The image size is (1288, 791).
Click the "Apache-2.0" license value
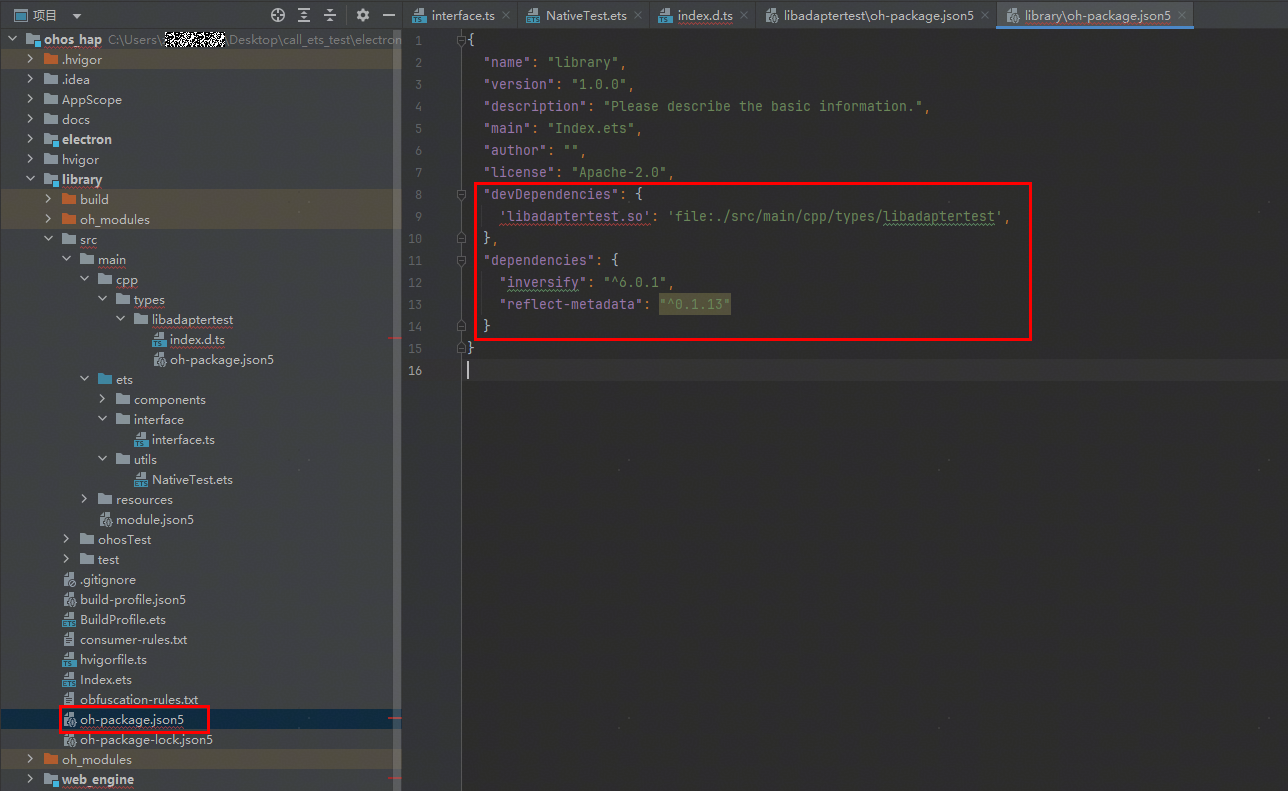pyautogui.click(x=617, y=172)
